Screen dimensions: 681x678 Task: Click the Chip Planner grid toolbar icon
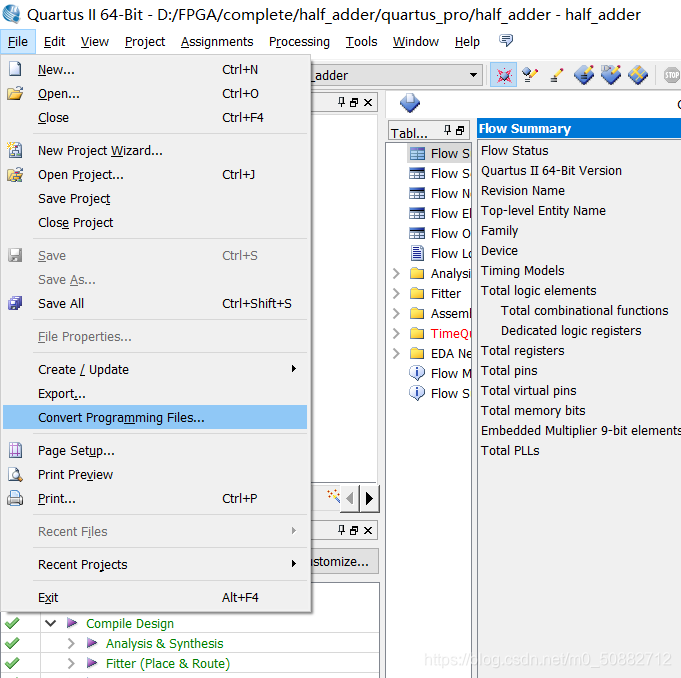point(638,75)
